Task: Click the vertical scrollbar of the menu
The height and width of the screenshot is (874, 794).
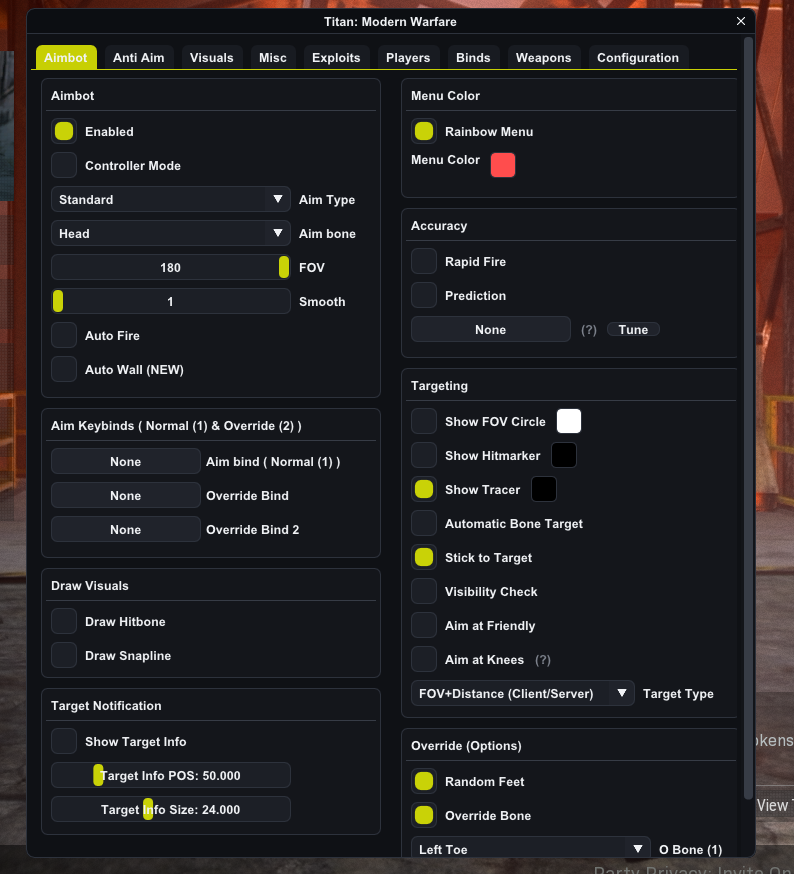Action: pos(748,418)
